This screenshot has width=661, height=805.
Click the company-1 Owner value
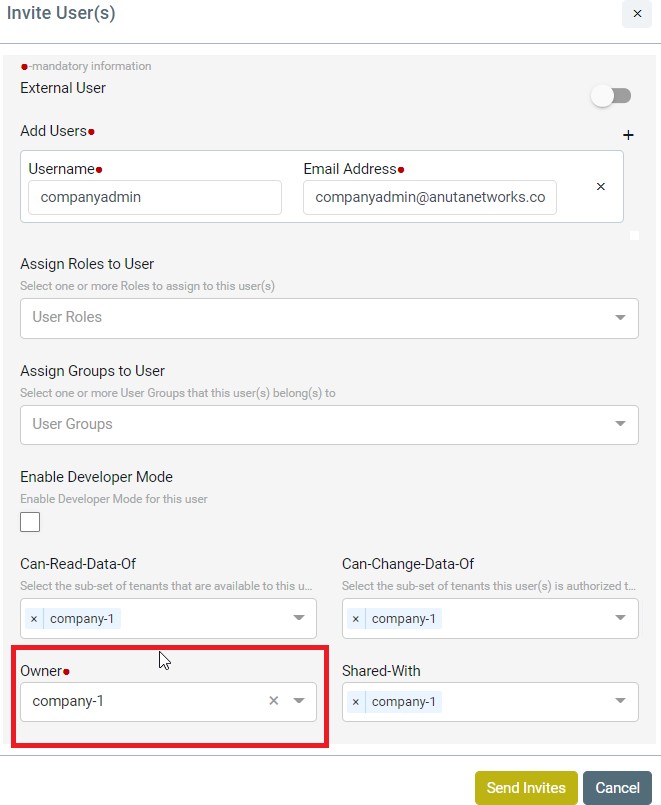pyautogui.click(x=68, y=701)
